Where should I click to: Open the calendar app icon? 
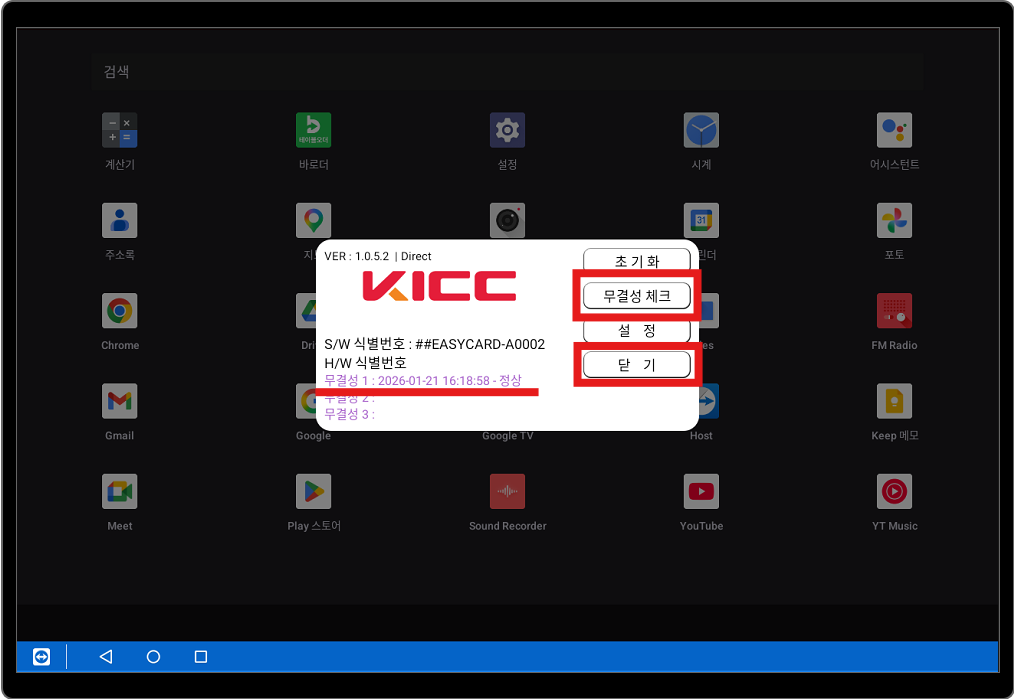[701, 220]
